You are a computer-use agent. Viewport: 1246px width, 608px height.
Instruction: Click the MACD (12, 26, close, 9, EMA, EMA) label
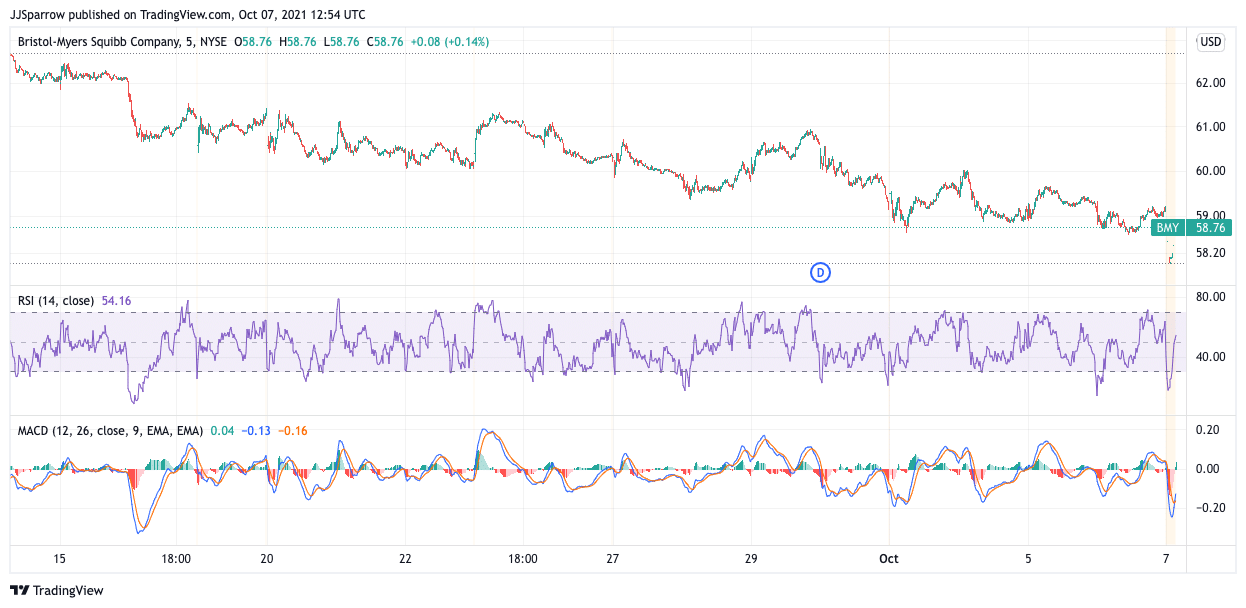tap(110, 430)
